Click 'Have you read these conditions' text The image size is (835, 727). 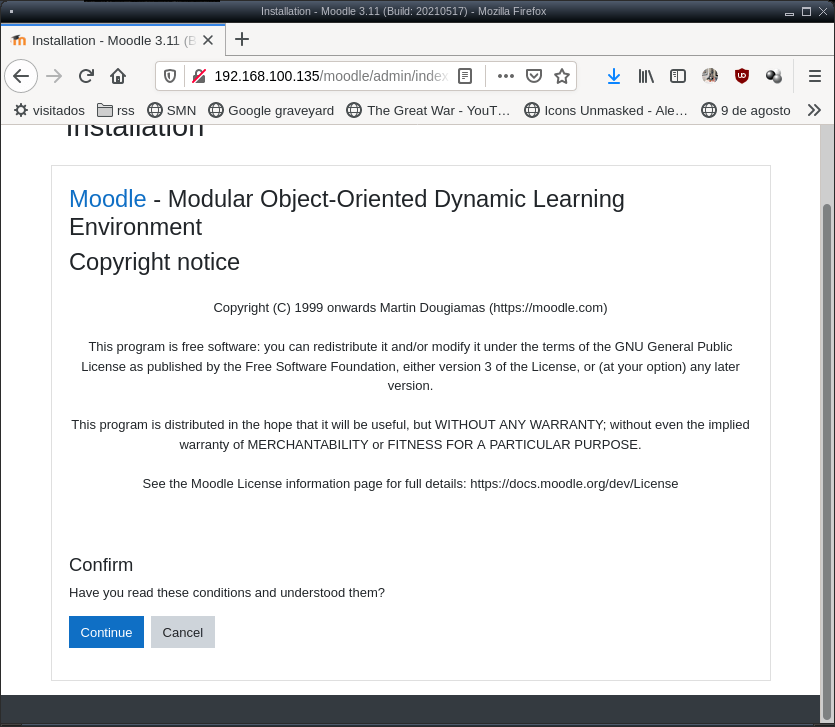coord(227,593)
